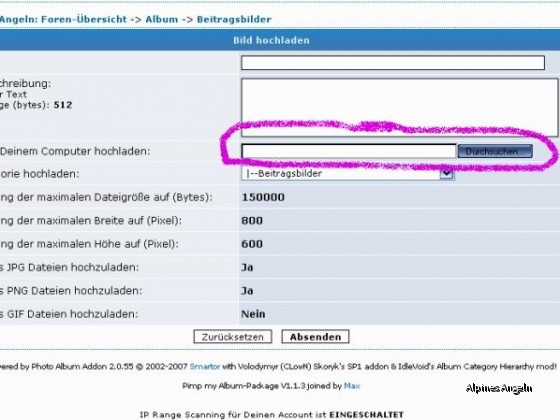Select the Nein value for GIF files
The height and width of the screenshot is (420, 560).
(253, 314)
